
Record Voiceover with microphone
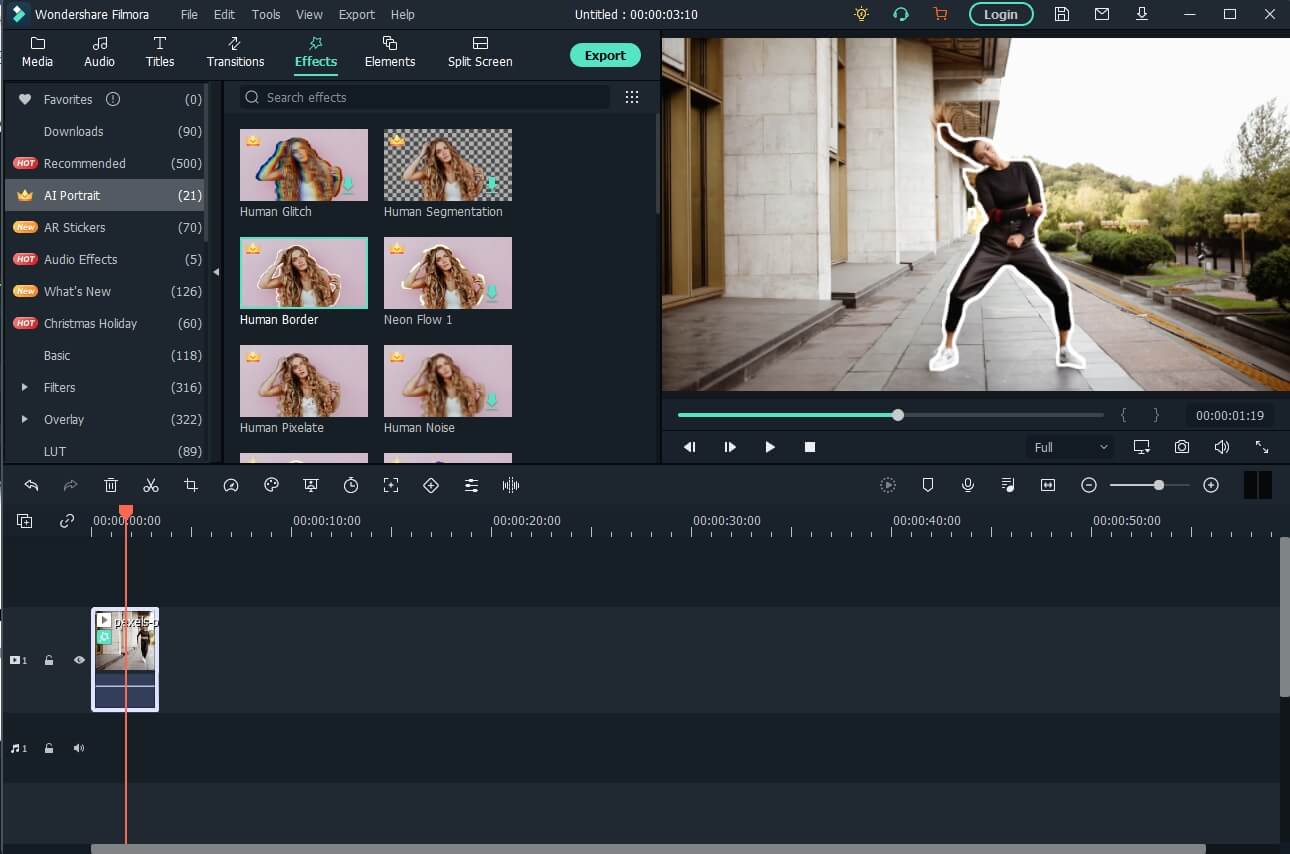(968, 485)
